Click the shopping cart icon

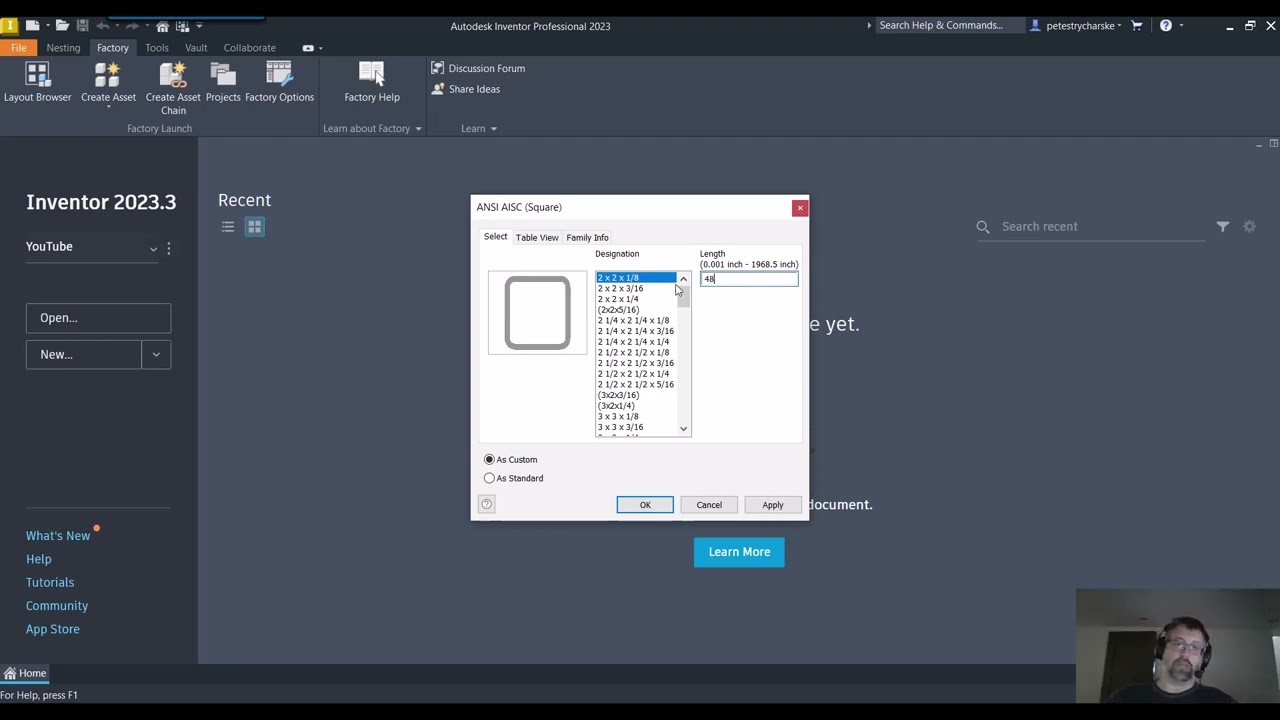(1137, 26)
